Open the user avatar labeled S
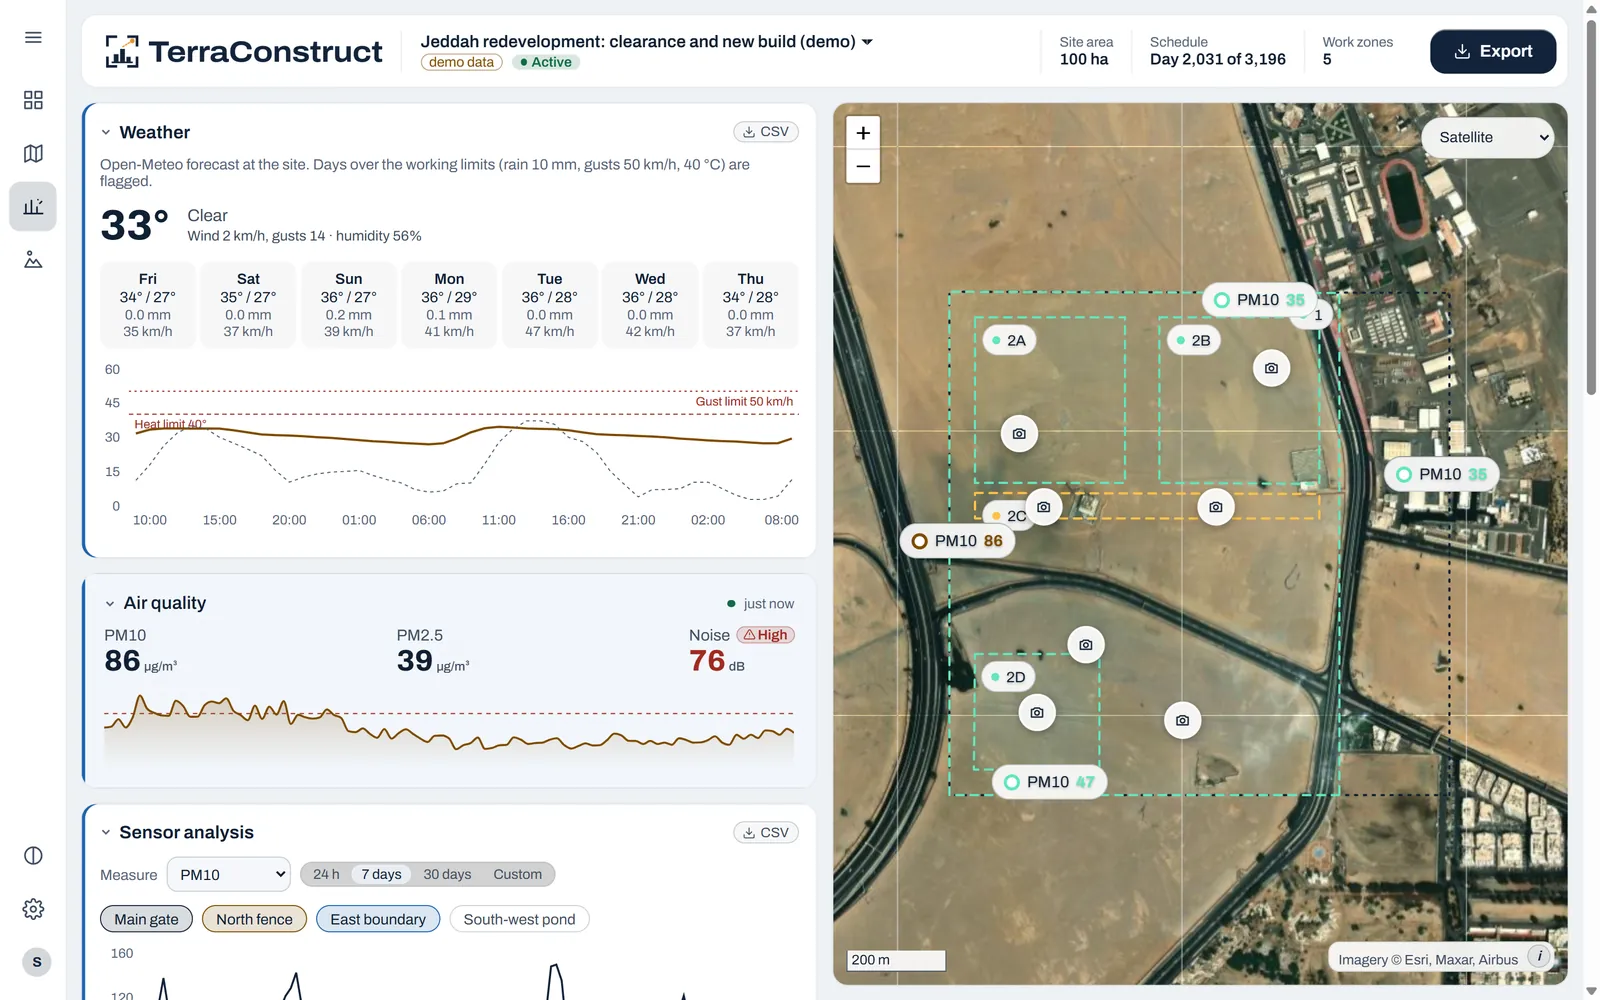The height and width of the screenshot is (1000, 1600). pyautogui.click(x=37, y=962)
